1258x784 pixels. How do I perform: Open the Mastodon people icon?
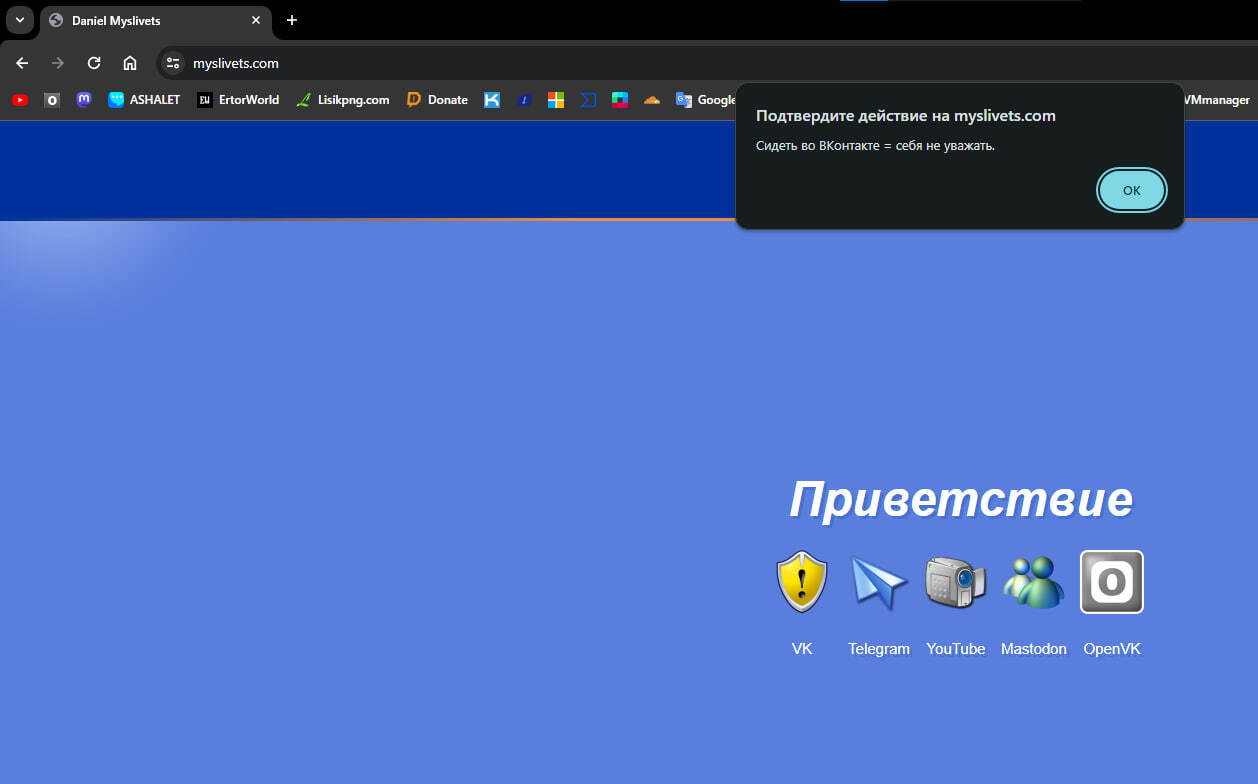pyautogui.click(x=1033, y=582)
